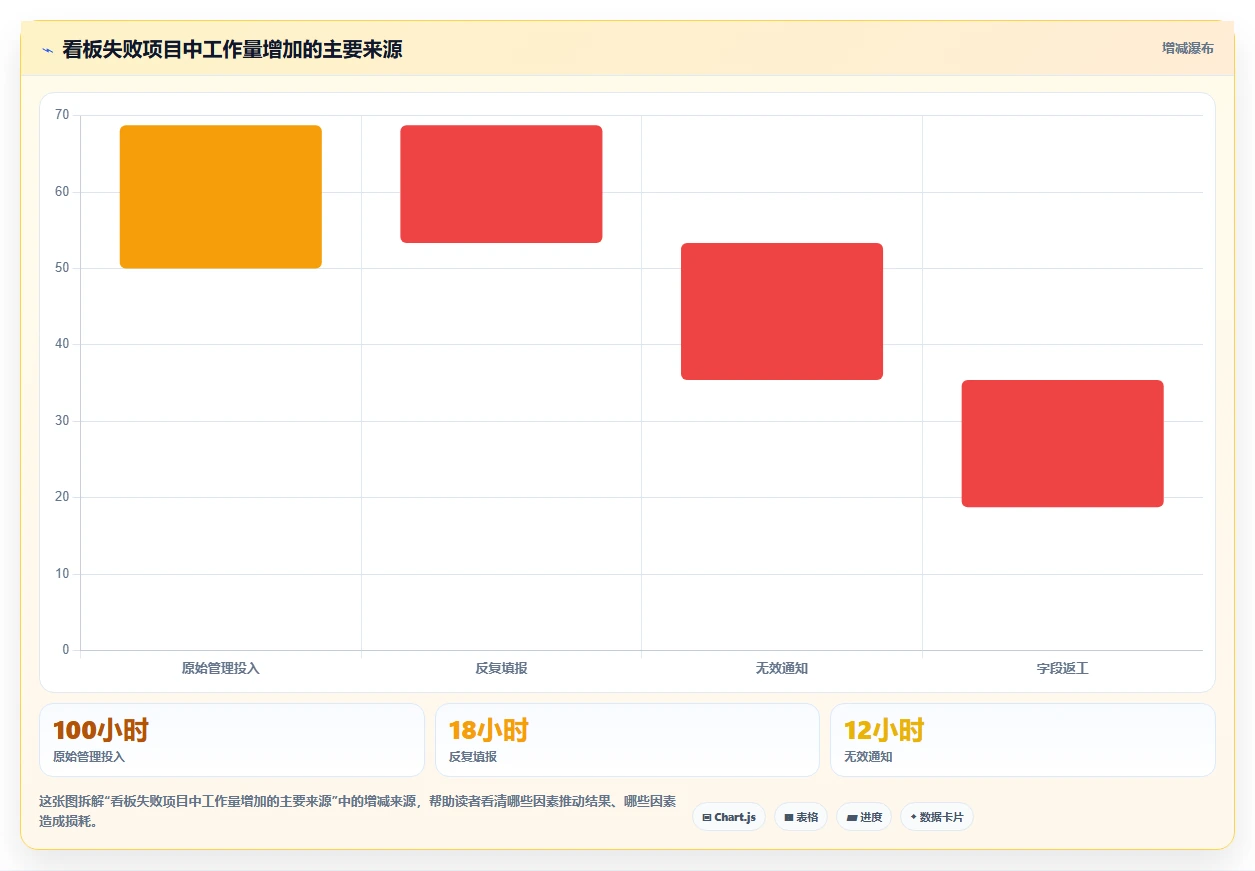Click the y-axis value 40

tap(62, 344)
